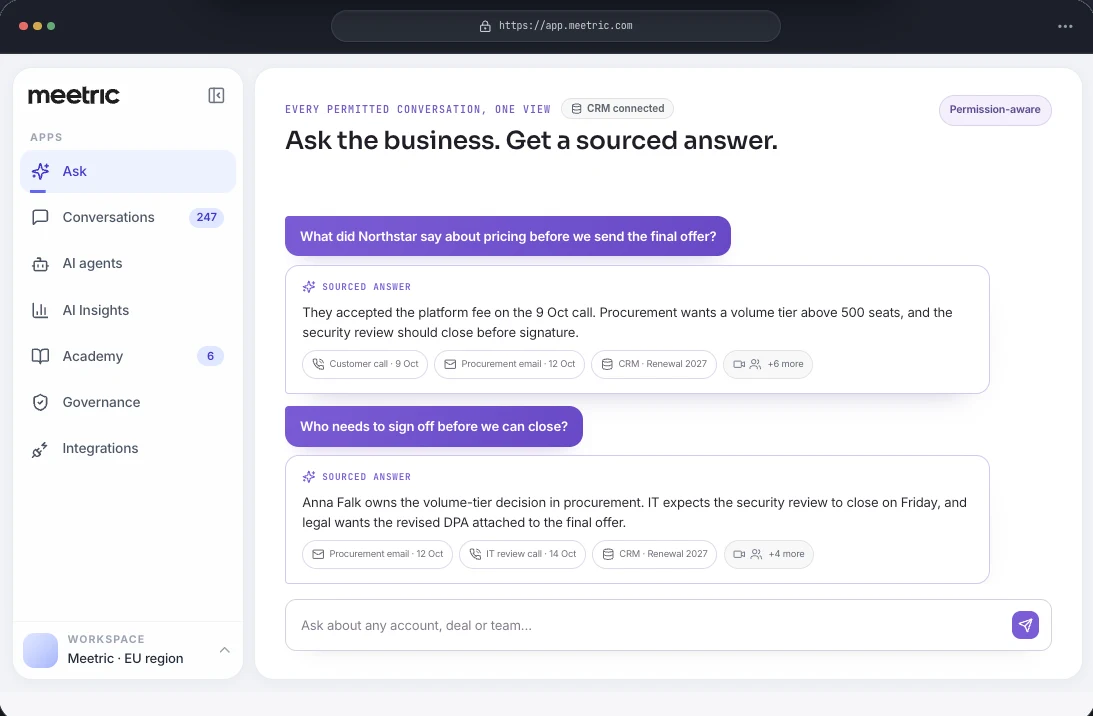Collapse the sidebar panel icon
Viewport: 1093px width, 716px height.
click(216, 96)
